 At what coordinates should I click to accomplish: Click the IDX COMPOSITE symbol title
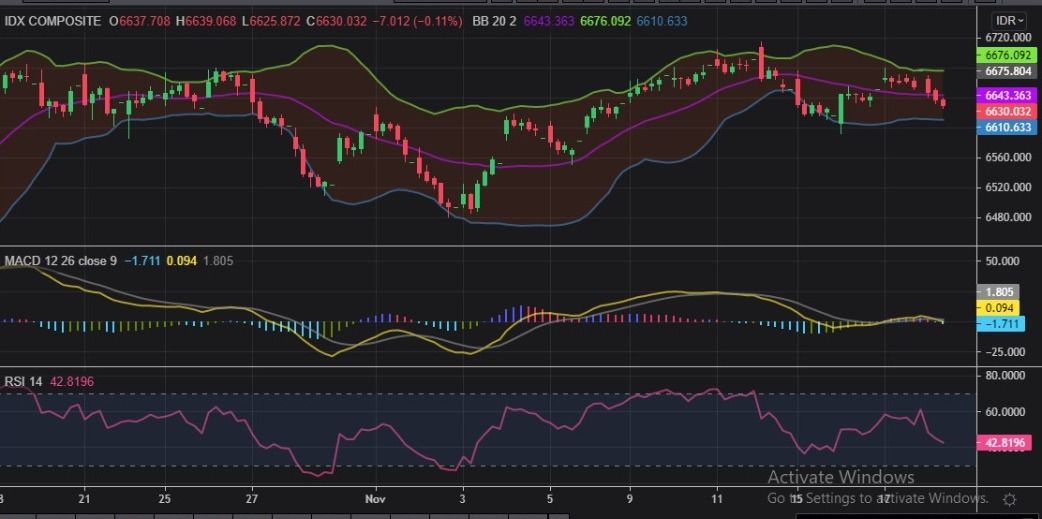pos(52,21)
